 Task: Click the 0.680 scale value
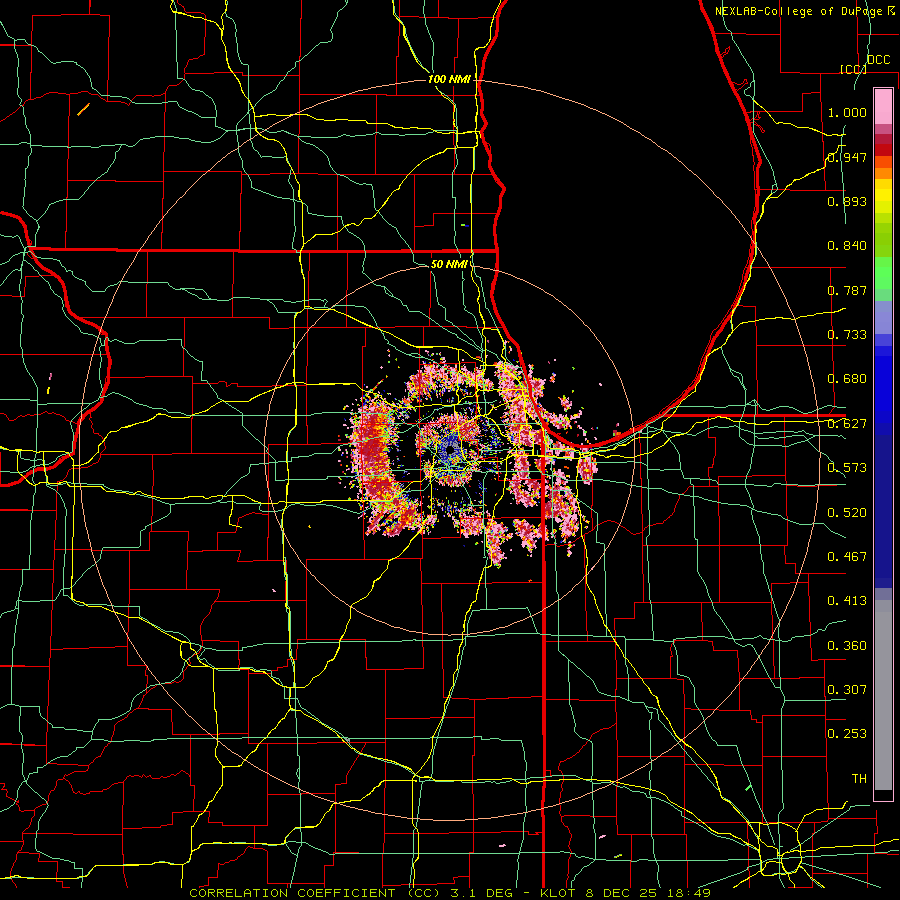847,379
